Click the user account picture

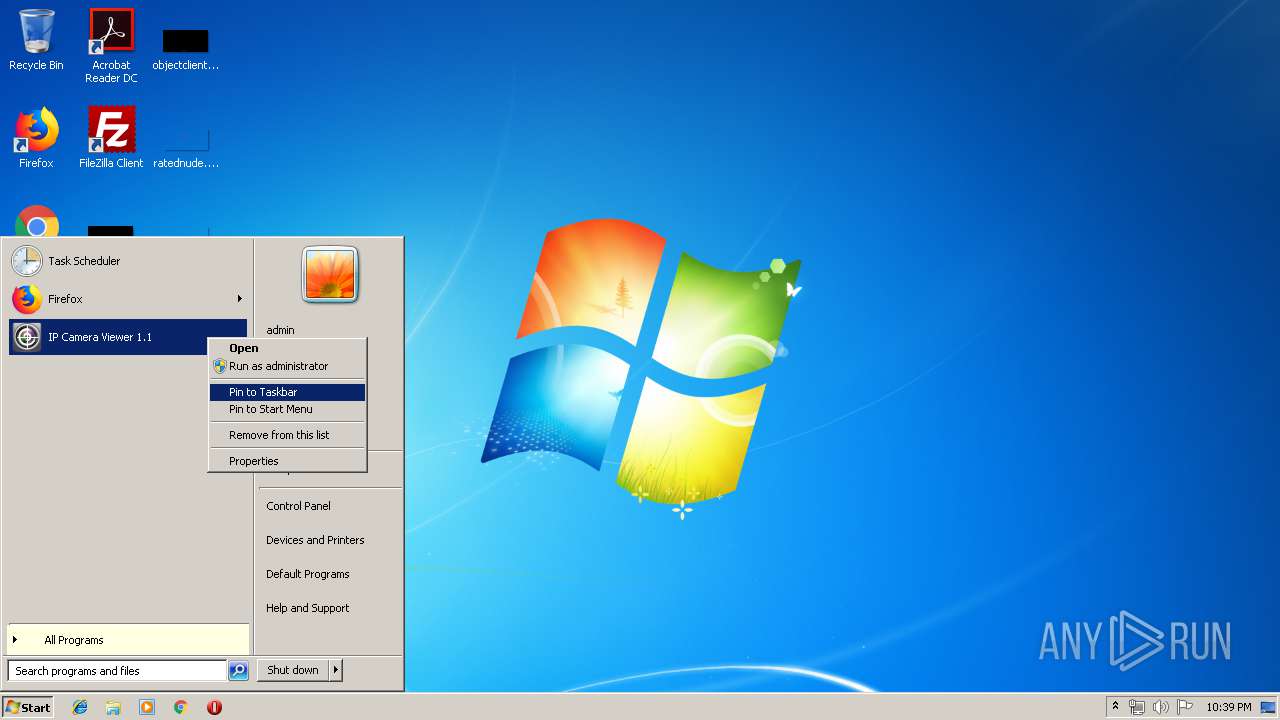330,274
